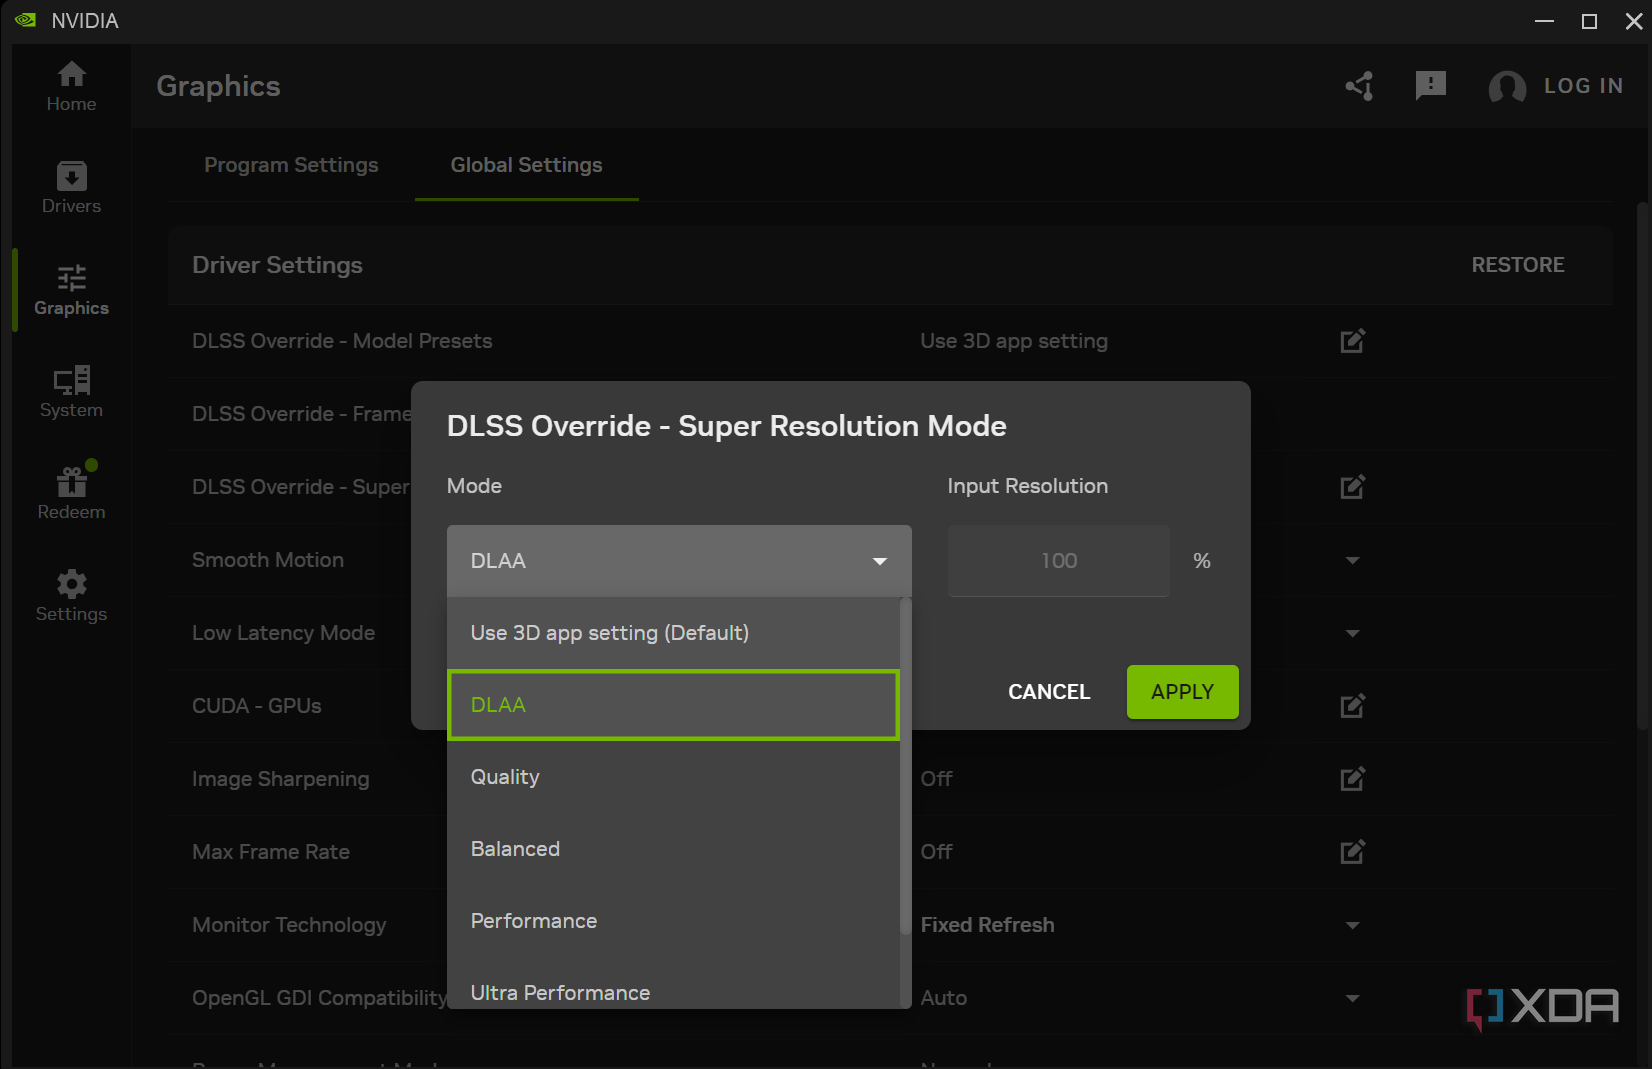Maximize the NVIDIA app window
Image resolution: width=1652 pixels, height=1069 pixels.
(1589, 21)
